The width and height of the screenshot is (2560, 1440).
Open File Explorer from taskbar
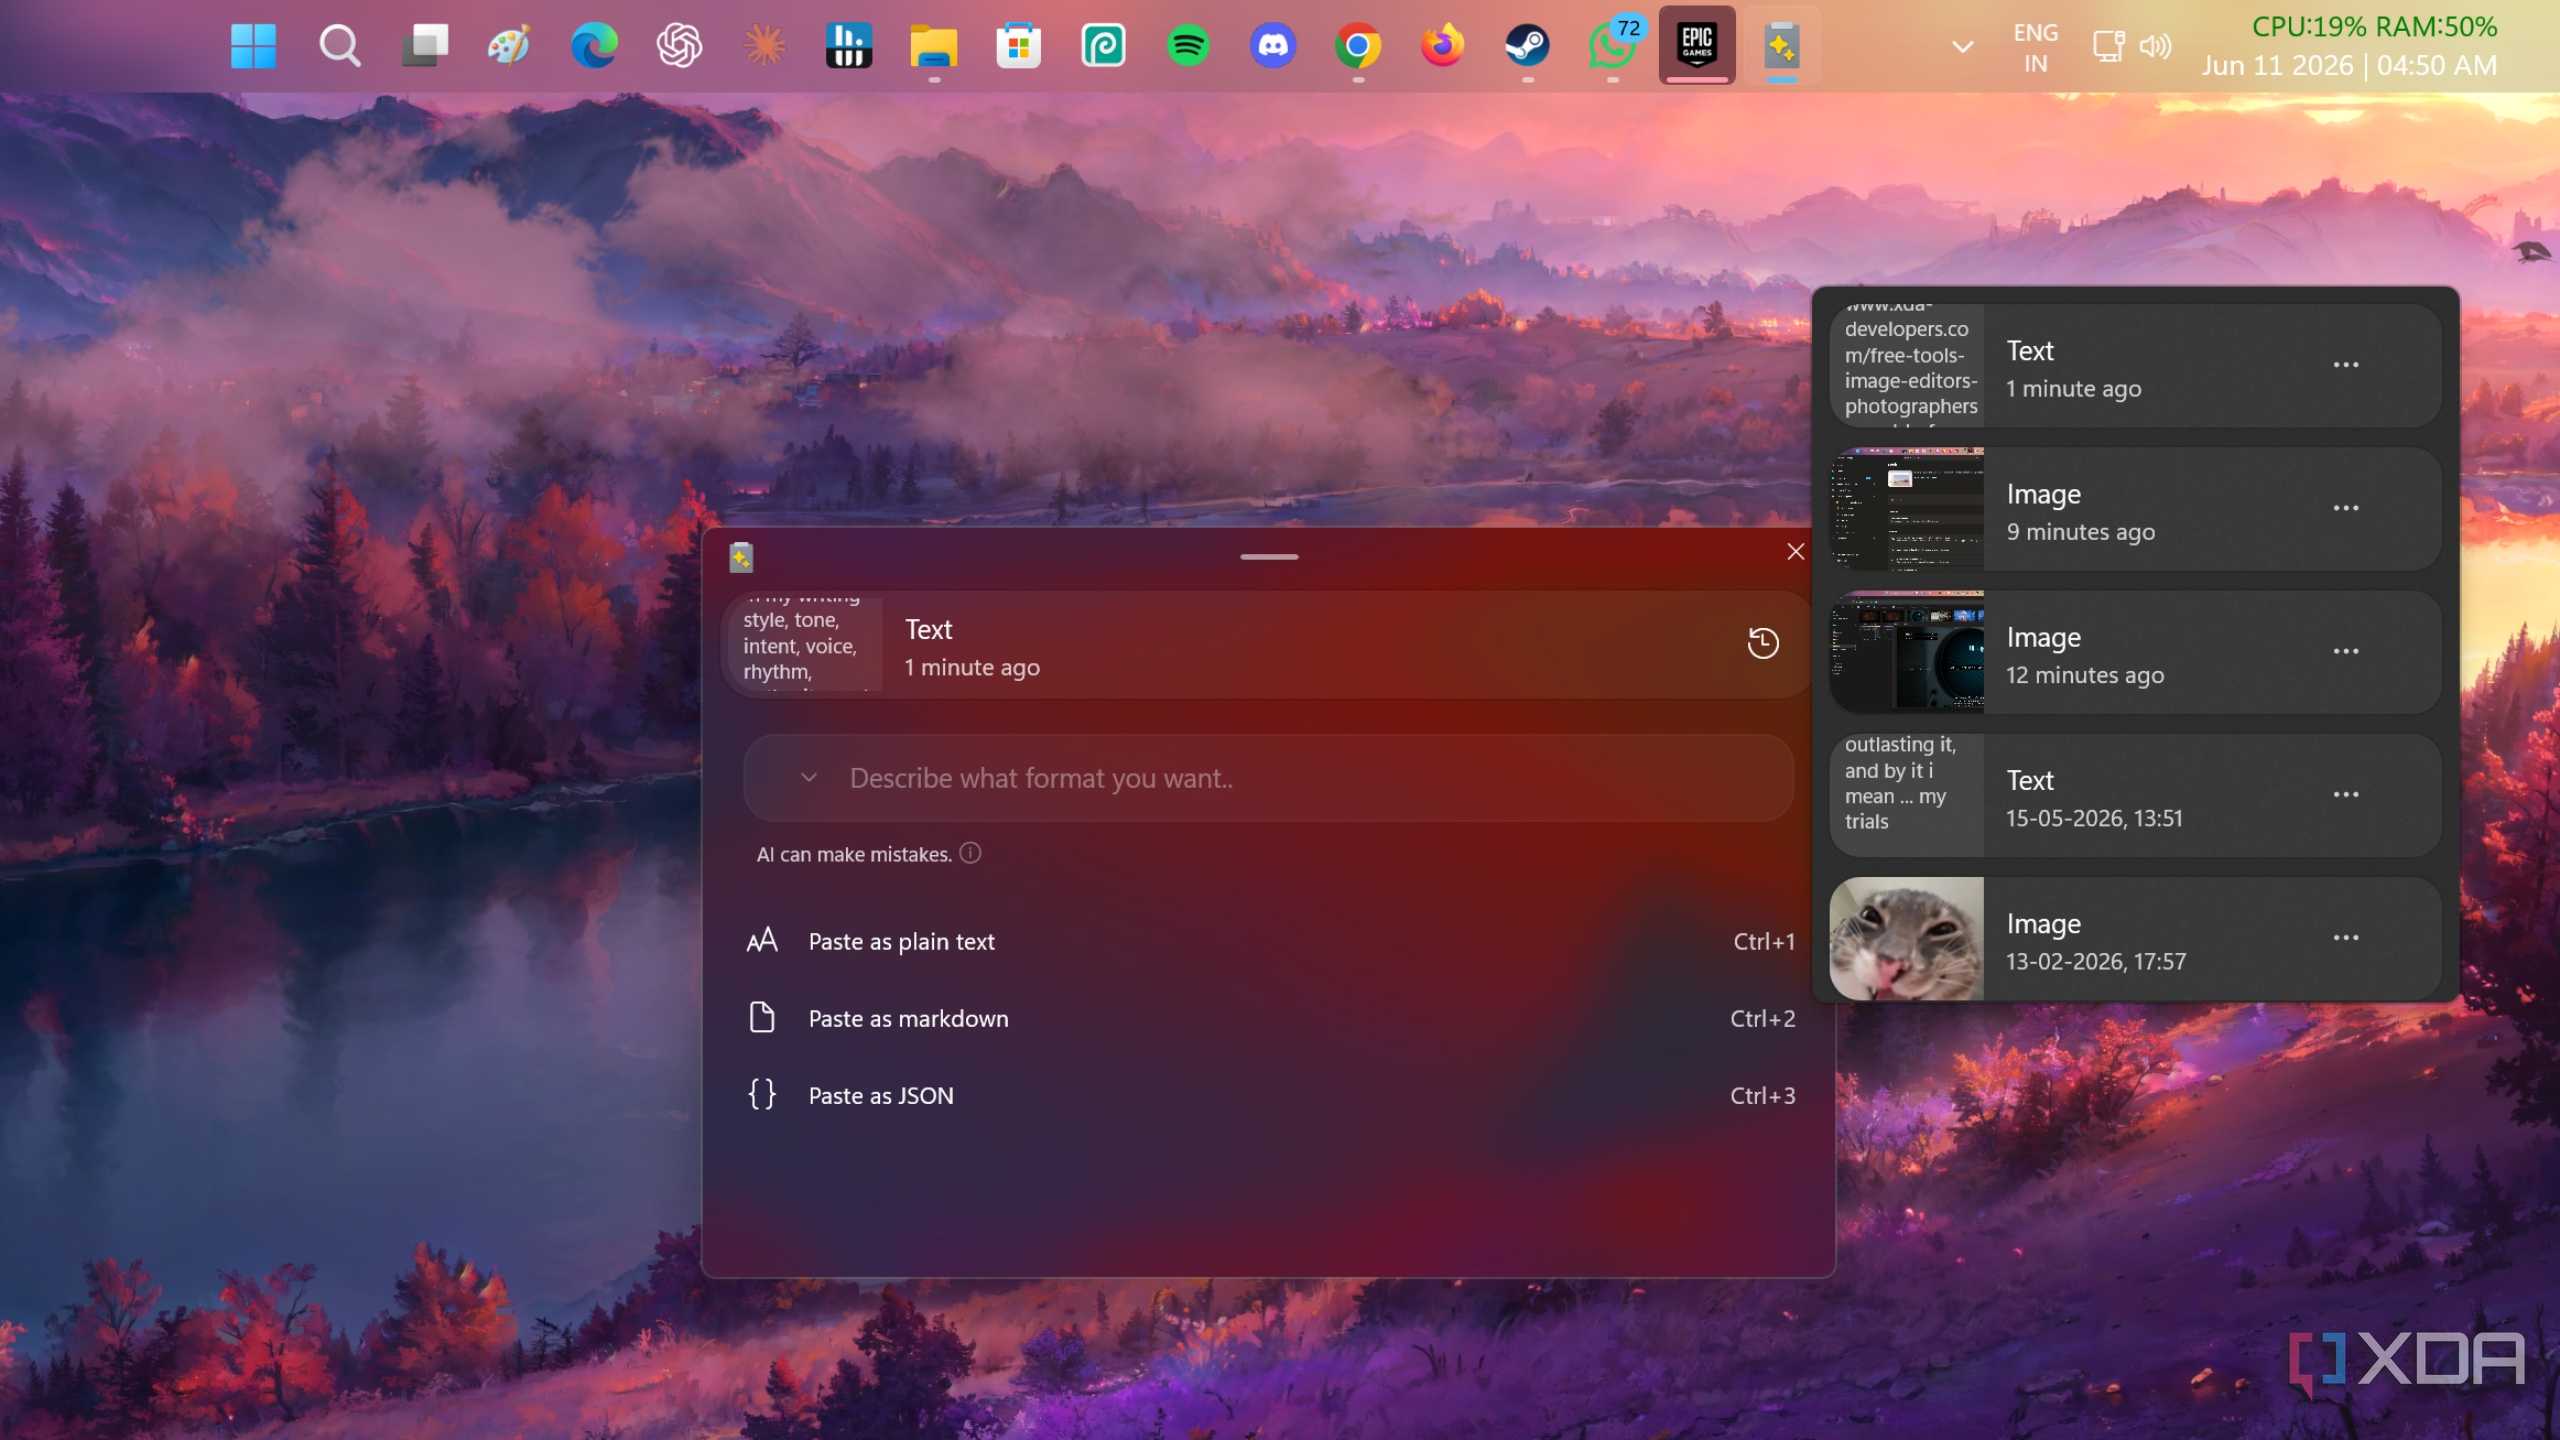[x=934, y=46]
